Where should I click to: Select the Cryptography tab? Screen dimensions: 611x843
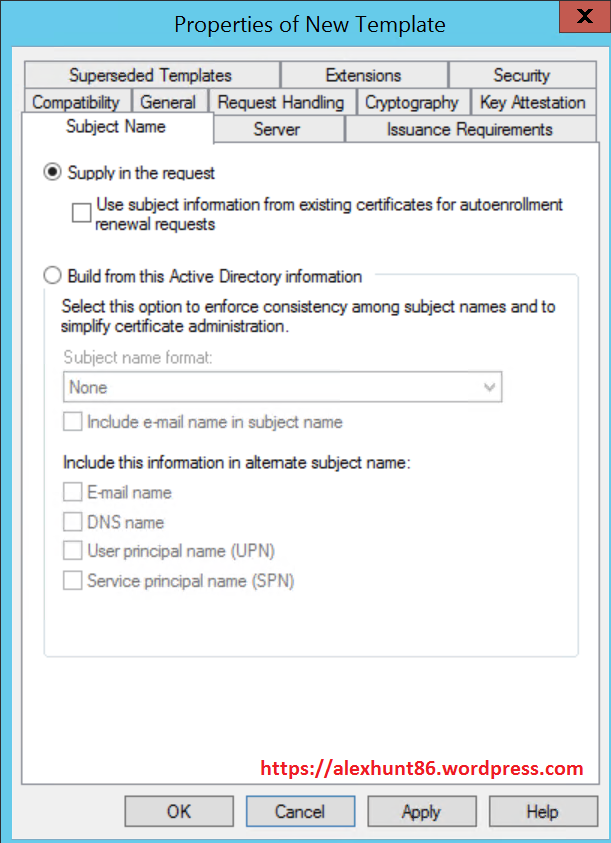tap(411, 102)
